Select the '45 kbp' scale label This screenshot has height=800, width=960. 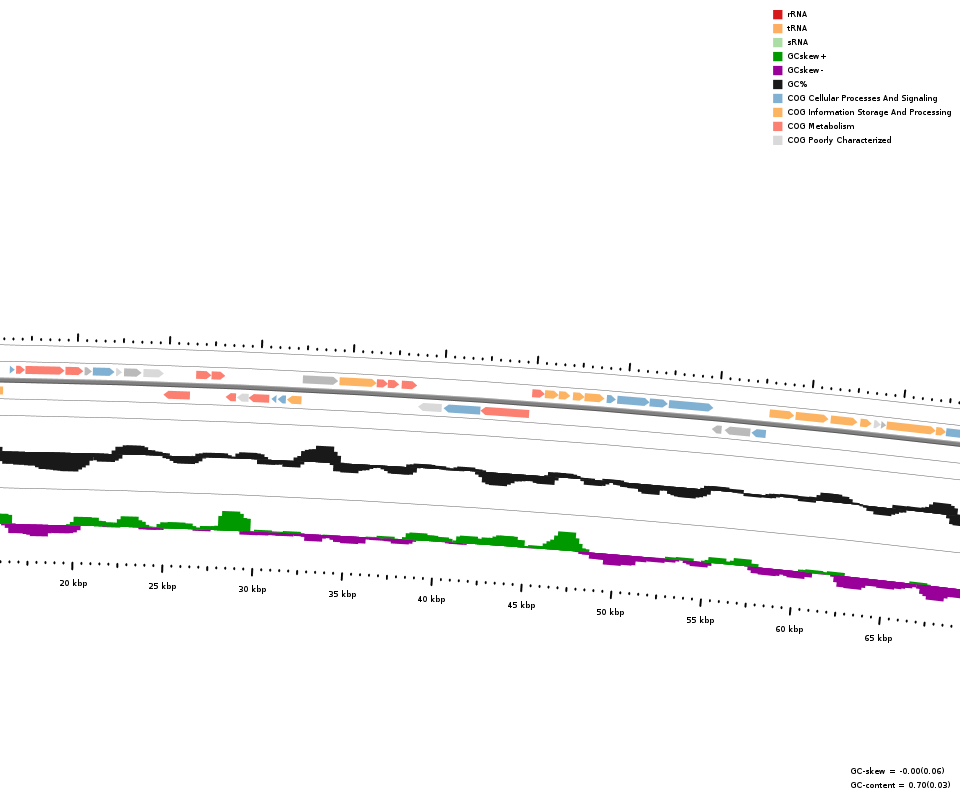pos(521,605)
